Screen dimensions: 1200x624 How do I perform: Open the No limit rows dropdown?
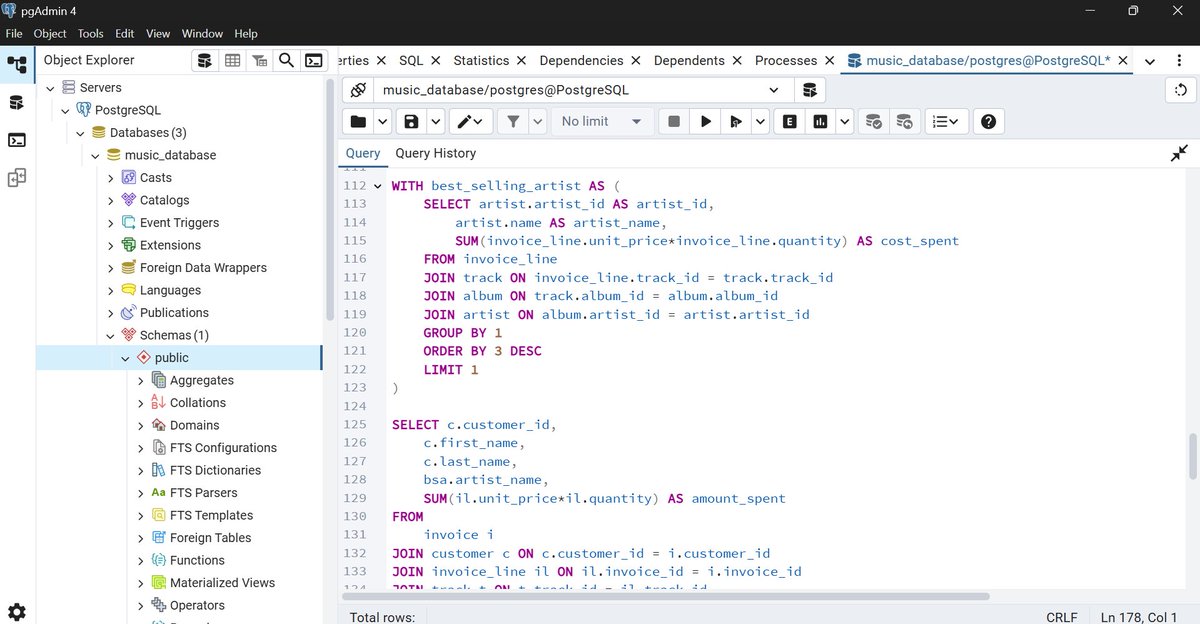601,121
